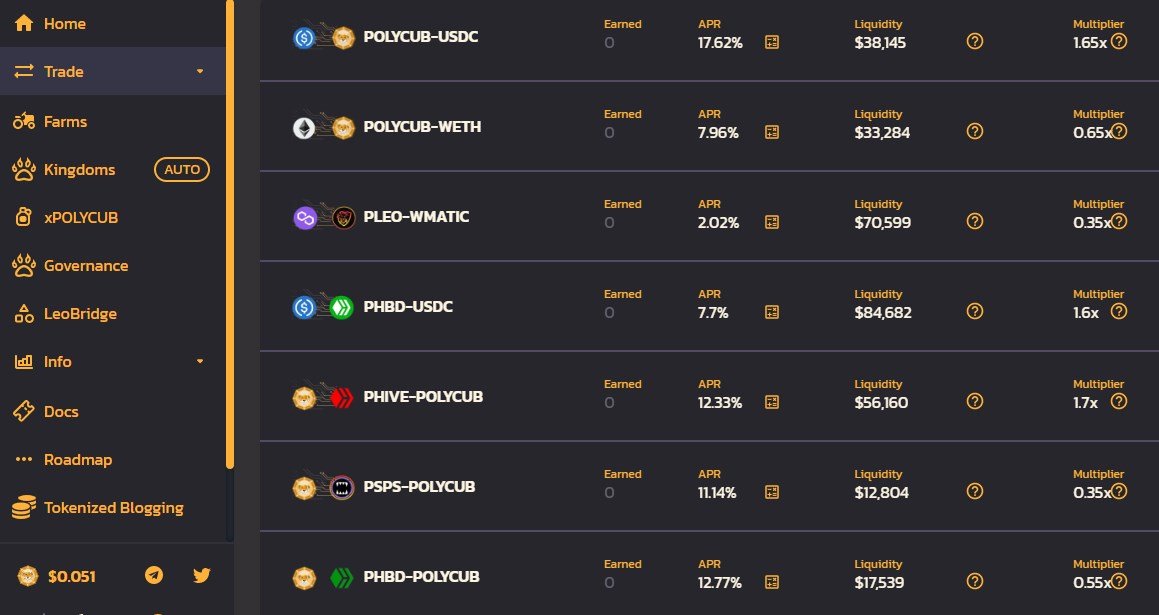Viewport: 1159px width, 615px height.
Task: Click the multiplier help icon for POLYCUB-USDC
Action: pyautogui.click(x=1119, y=41)
